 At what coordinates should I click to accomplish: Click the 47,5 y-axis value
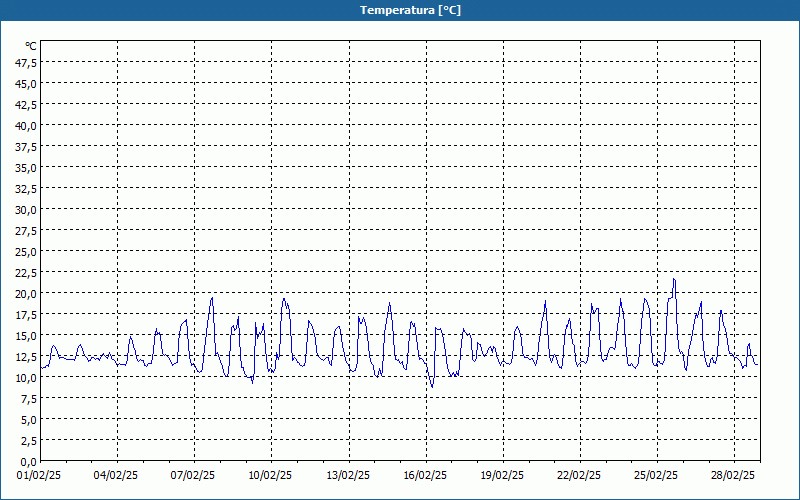26,62
